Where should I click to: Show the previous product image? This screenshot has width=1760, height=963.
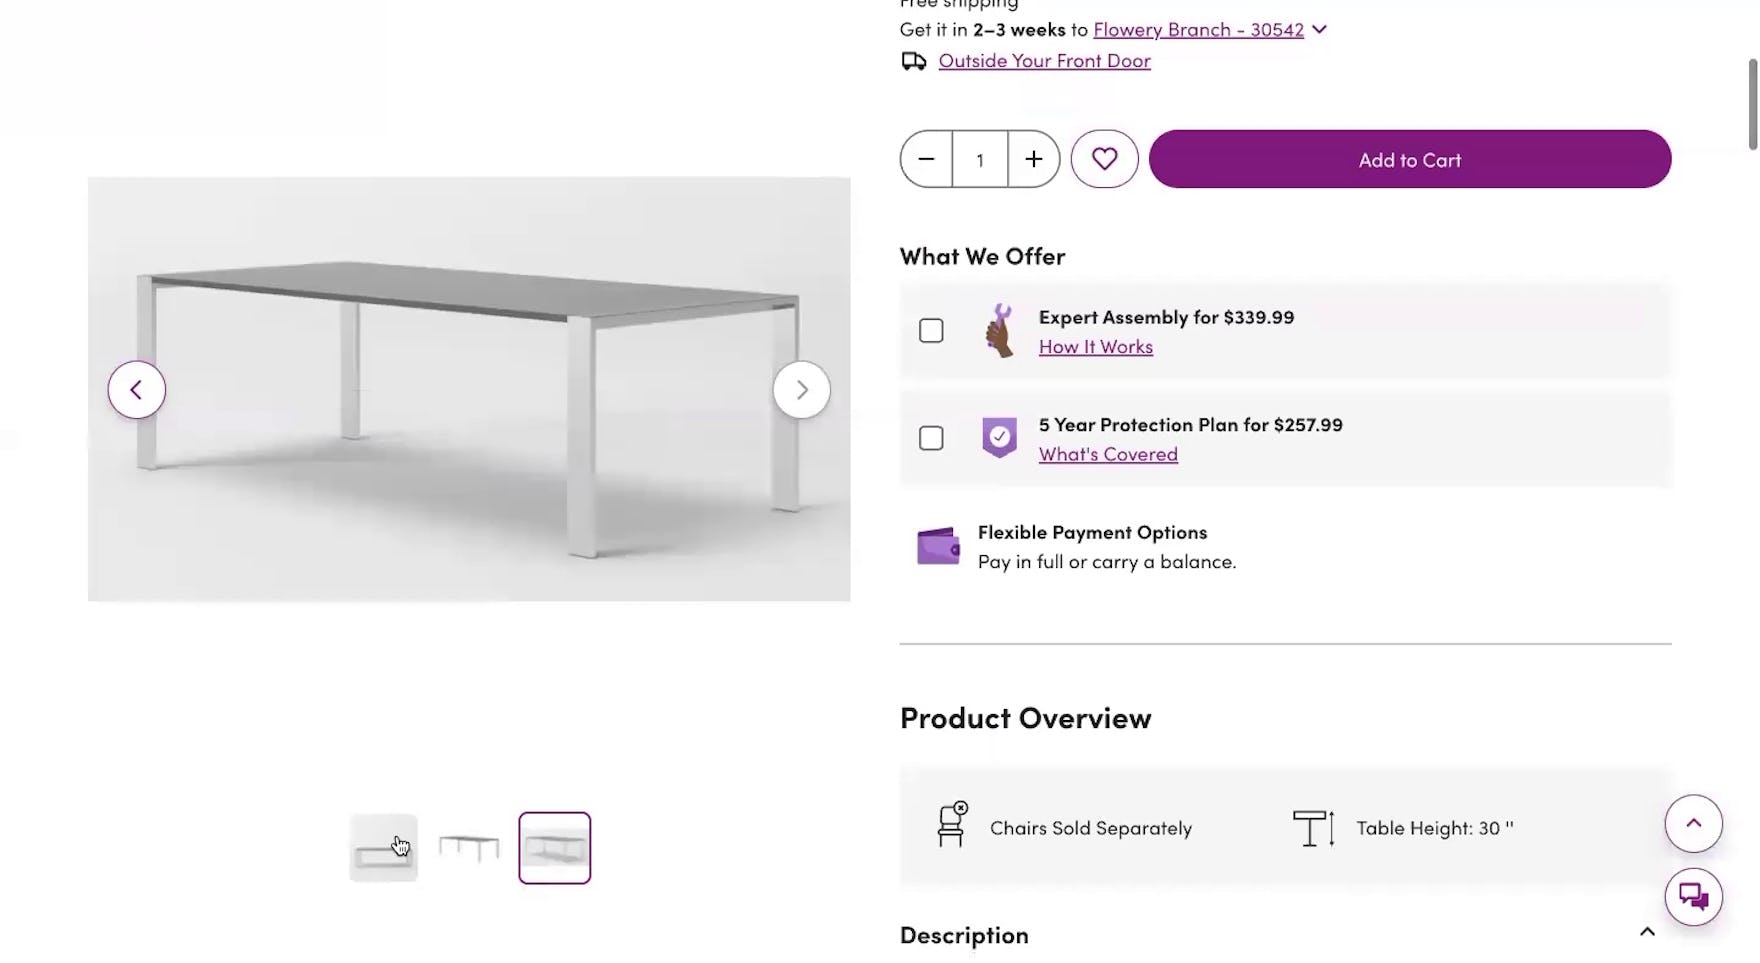137,390
